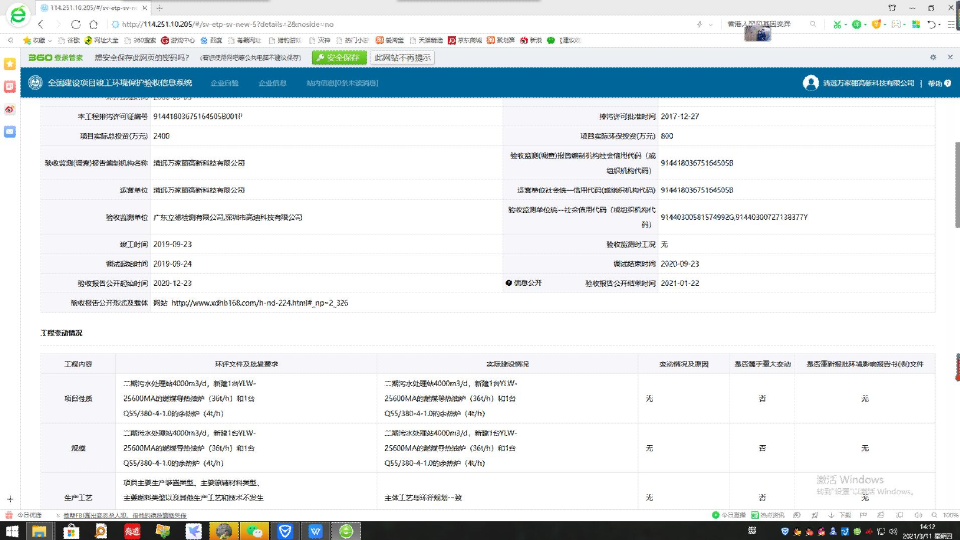Reload the page with refresh icon

point(76,23)
